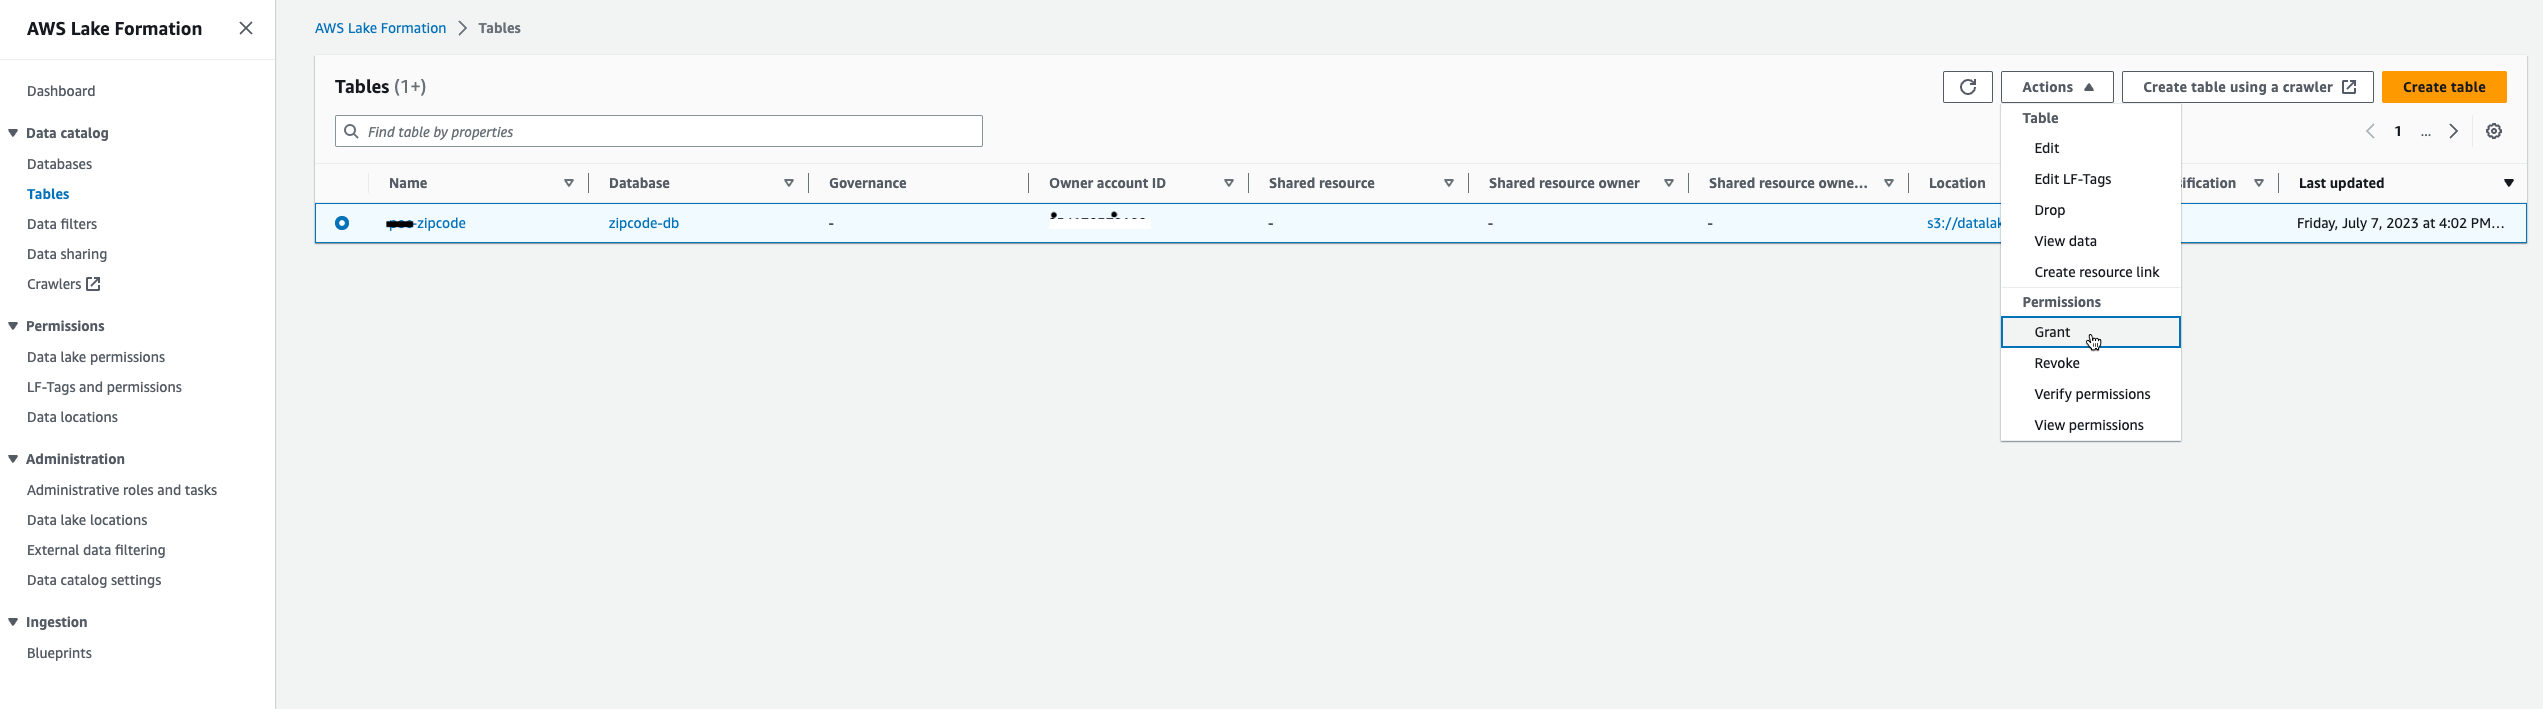The width and height of the screenshot is (2543, 709).
Task: Go to next page of tables
Action: (x=2453, y=131)
